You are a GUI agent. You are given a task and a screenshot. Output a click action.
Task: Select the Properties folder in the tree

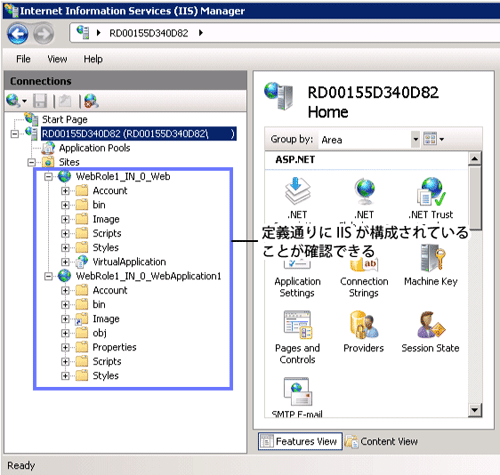(x=114, y=347)
